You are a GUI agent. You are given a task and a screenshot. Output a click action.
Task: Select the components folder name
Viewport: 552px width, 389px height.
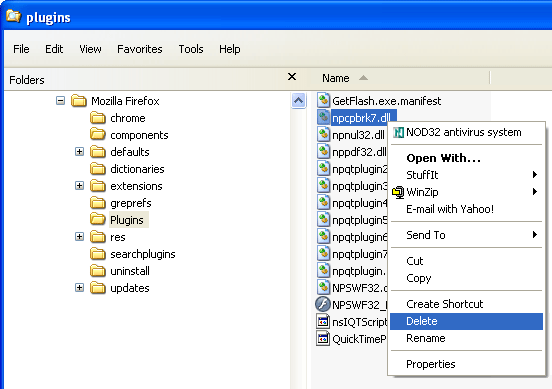click(139, 135)
